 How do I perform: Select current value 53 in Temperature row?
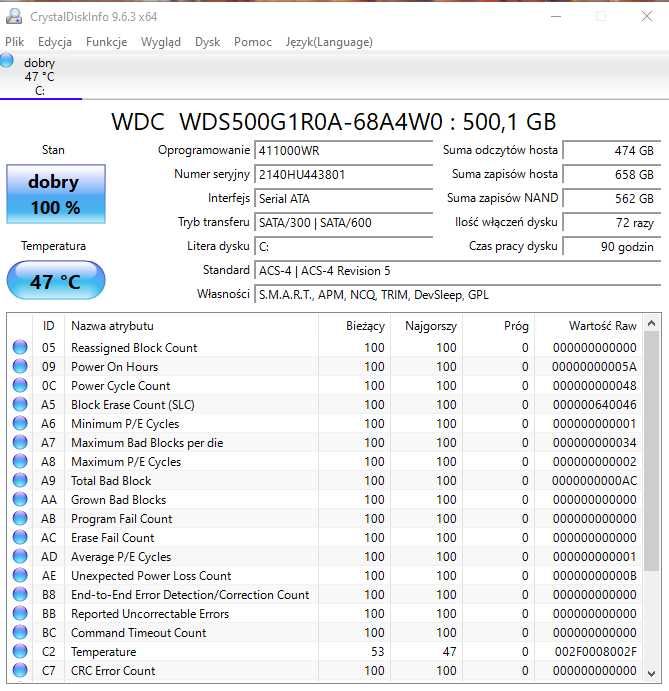[377, 651]
